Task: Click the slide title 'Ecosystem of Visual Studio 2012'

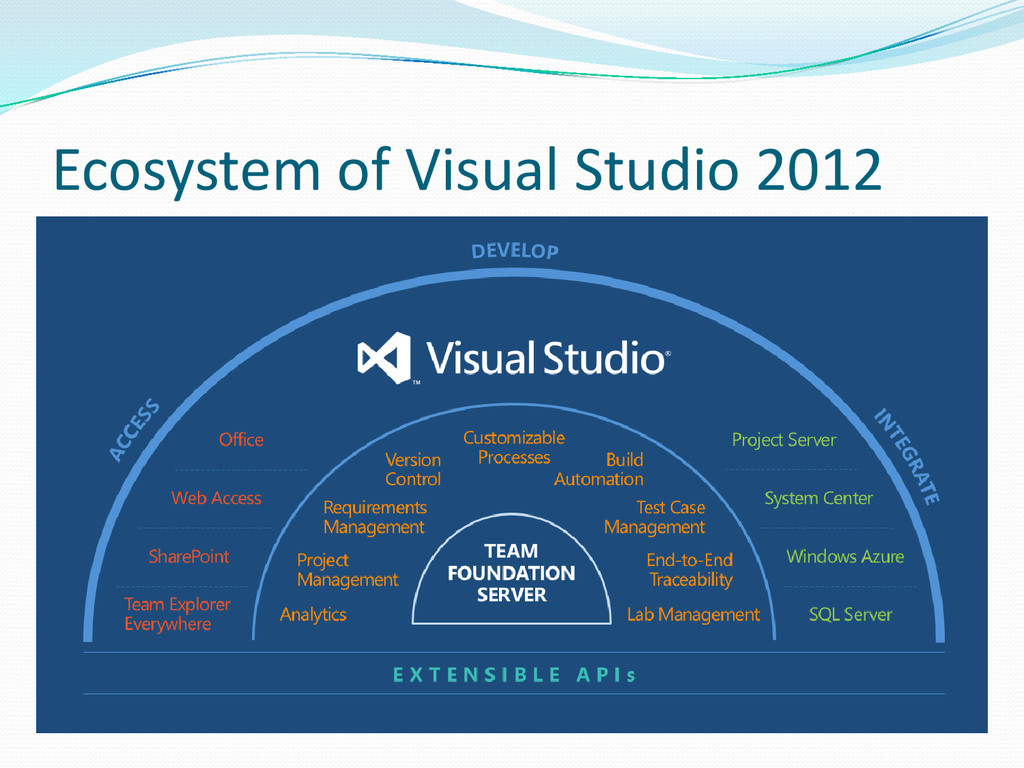Action: pos(468,170)
